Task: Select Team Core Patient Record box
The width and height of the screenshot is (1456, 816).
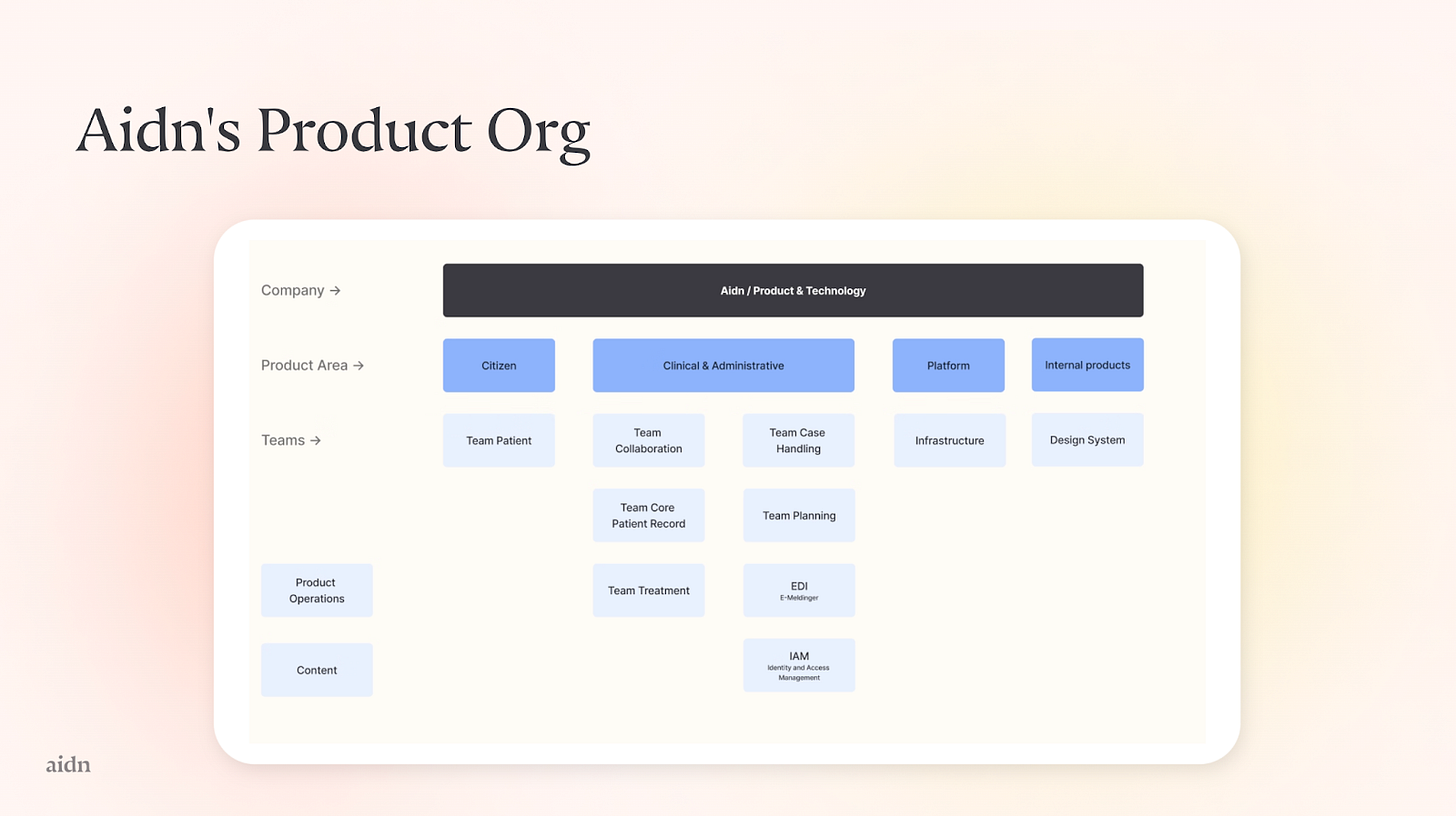Action: (649, 515)
